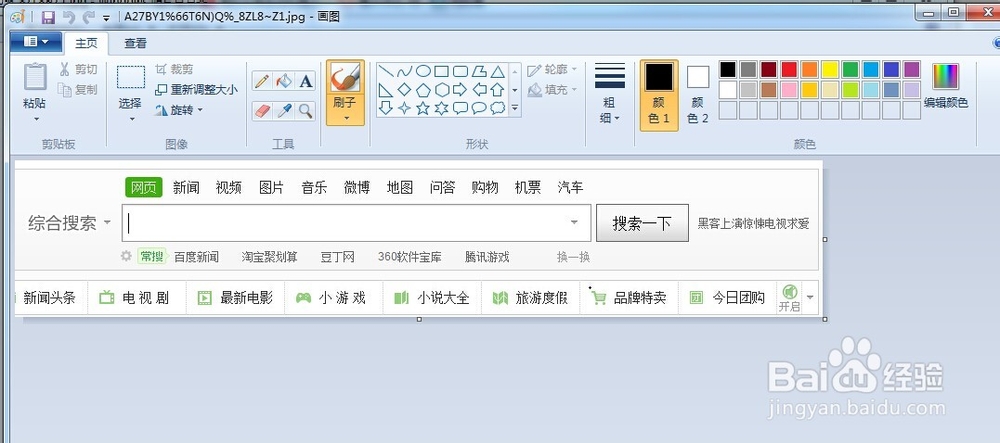Image resolution: width=1000 pixels, height=443 pixels.
Task: Activate 颜色 1 foreground color box
Action: (659, 94)
